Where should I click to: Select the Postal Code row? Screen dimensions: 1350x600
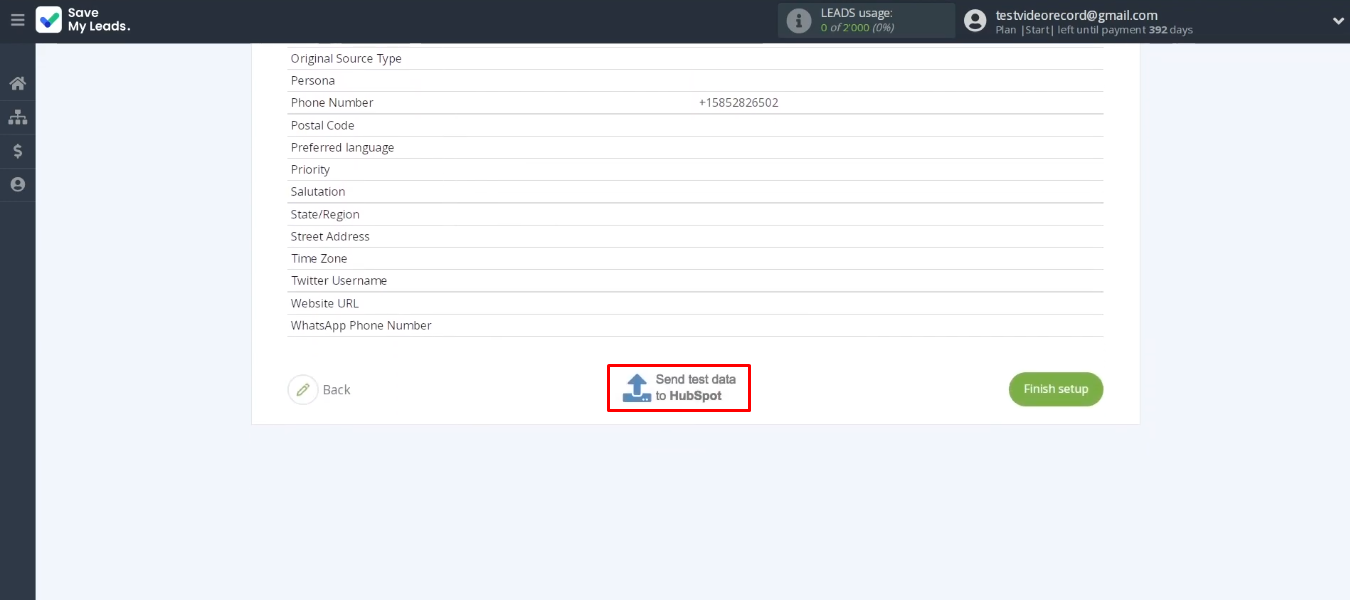pos(696,125)
